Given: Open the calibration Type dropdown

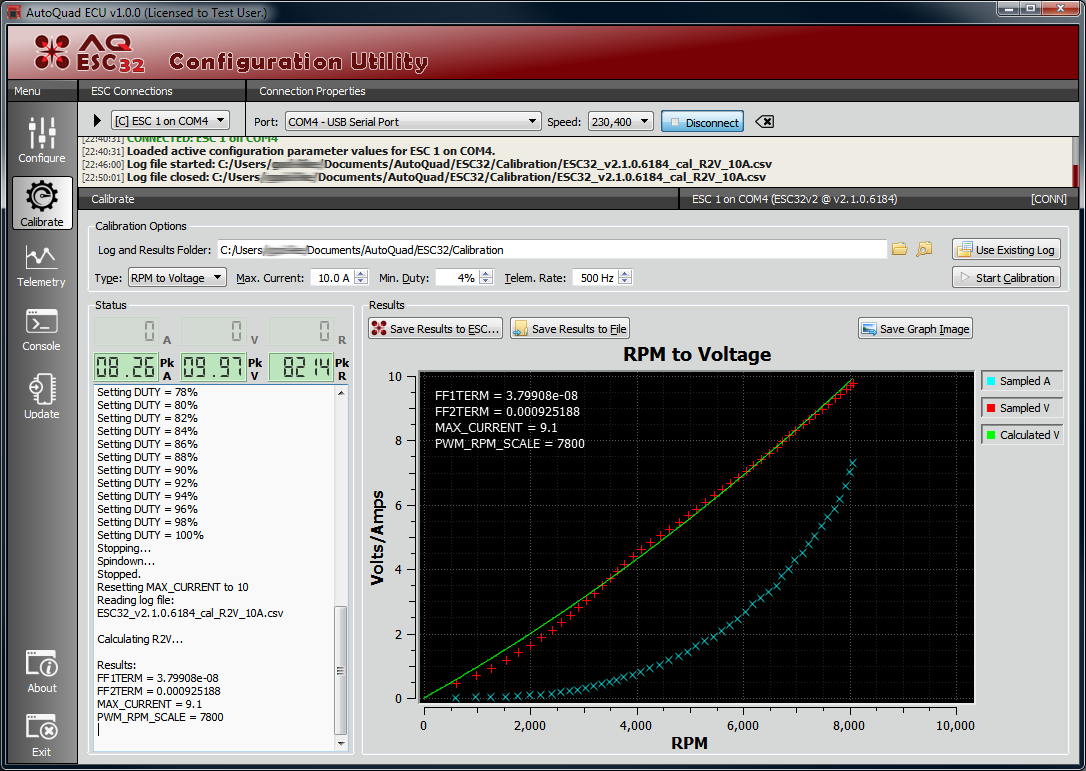Looking at the screenshot, I should click(177, 278).
